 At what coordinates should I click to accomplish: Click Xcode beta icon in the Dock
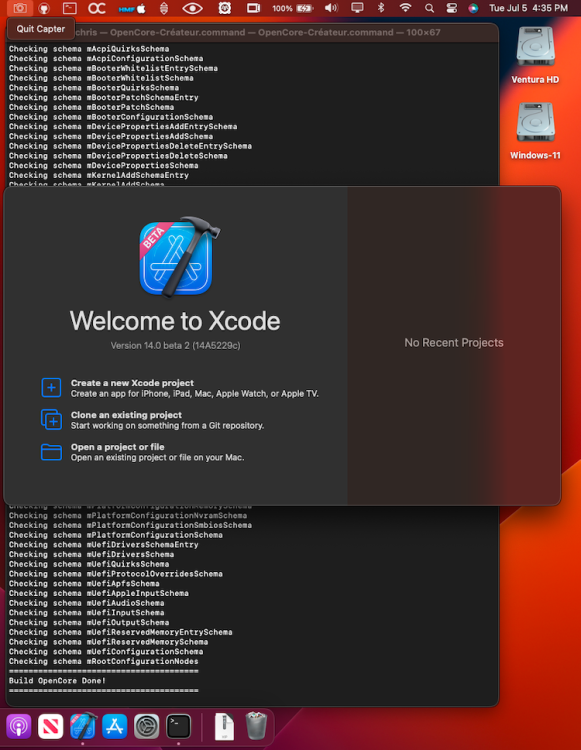click(83, 726)
